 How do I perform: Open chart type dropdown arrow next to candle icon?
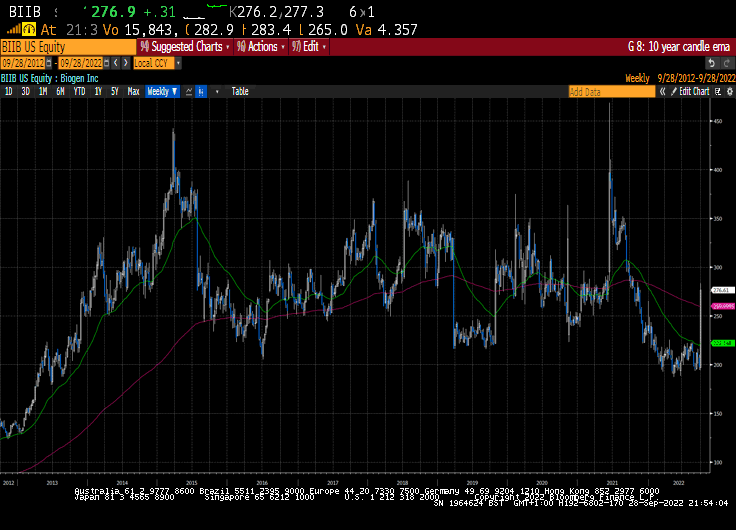point(217,92)
